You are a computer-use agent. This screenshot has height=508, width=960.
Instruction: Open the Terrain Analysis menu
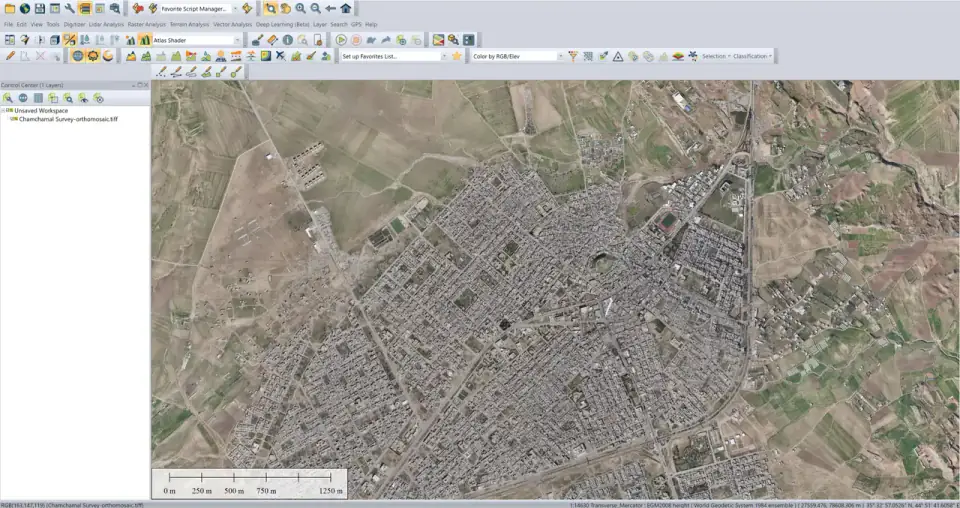[x=189, y=24]
